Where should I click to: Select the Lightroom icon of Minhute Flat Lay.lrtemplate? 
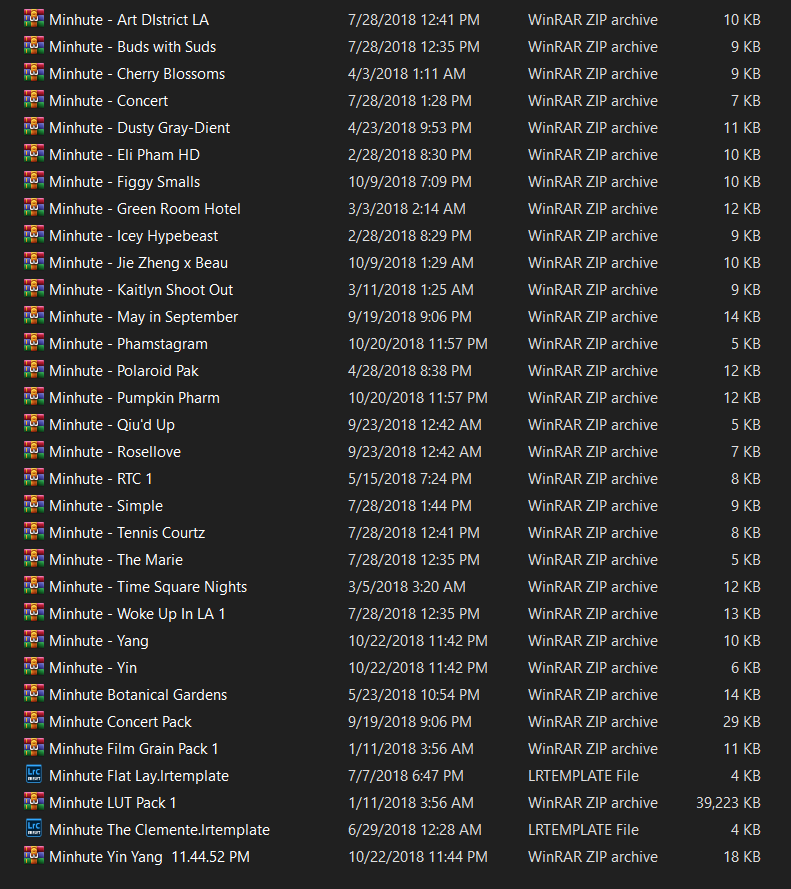(x=34, y=774)
